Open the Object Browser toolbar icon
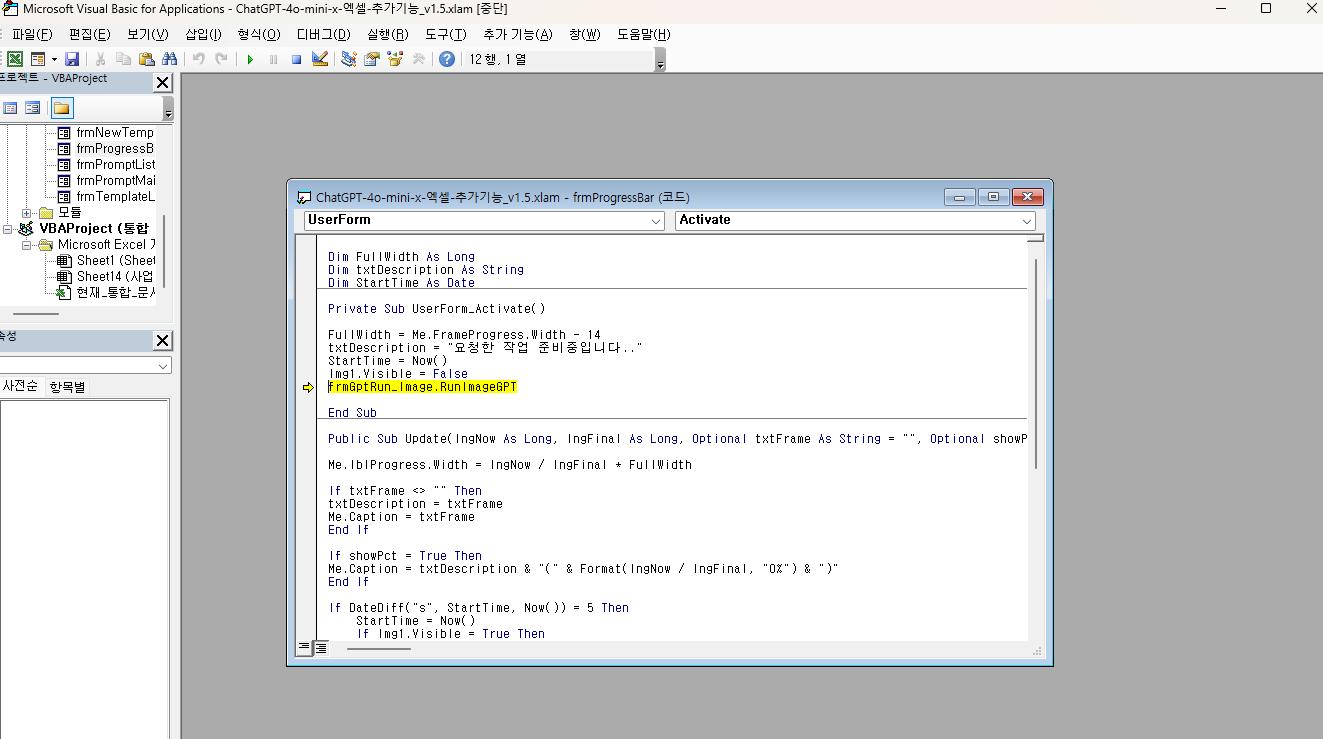Screen dimensions: 1323x739 tap(395, 60)
